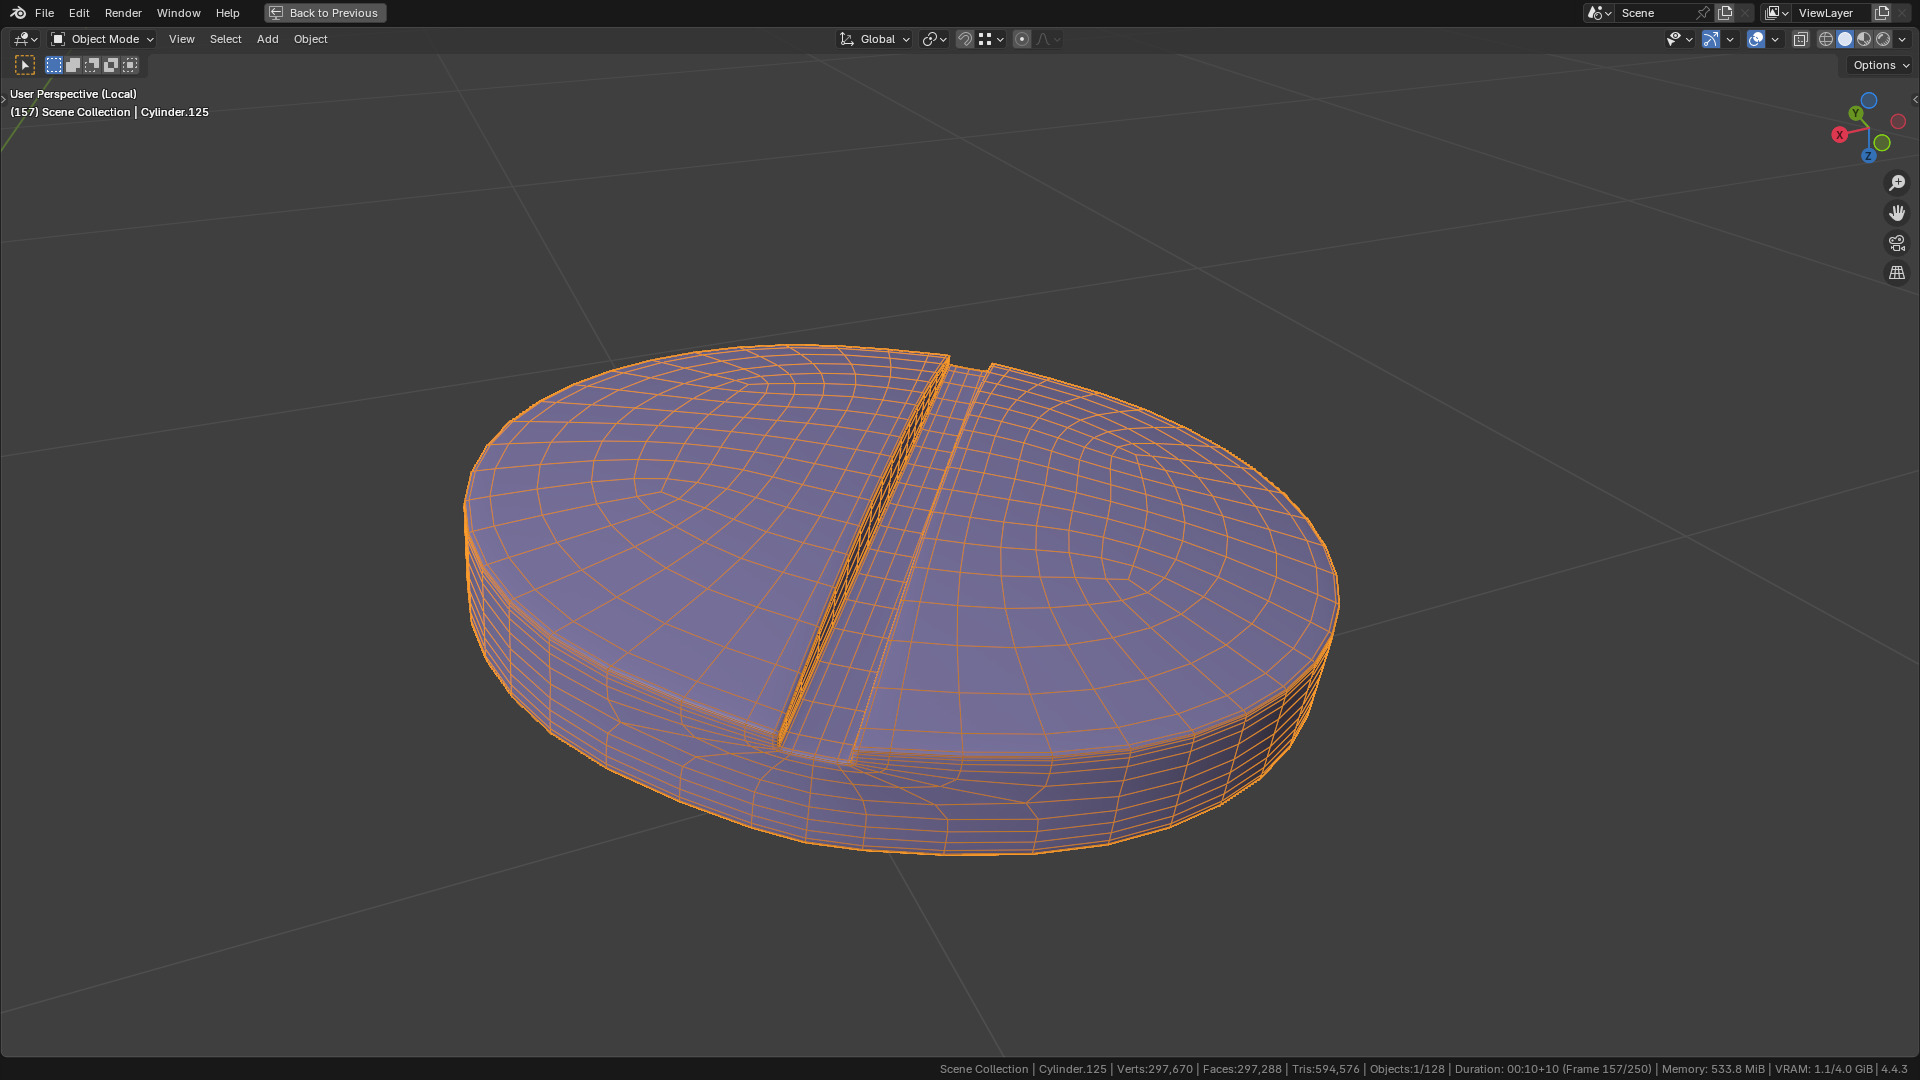Switch to rendered viewport shading

(x=1883, y=39)
